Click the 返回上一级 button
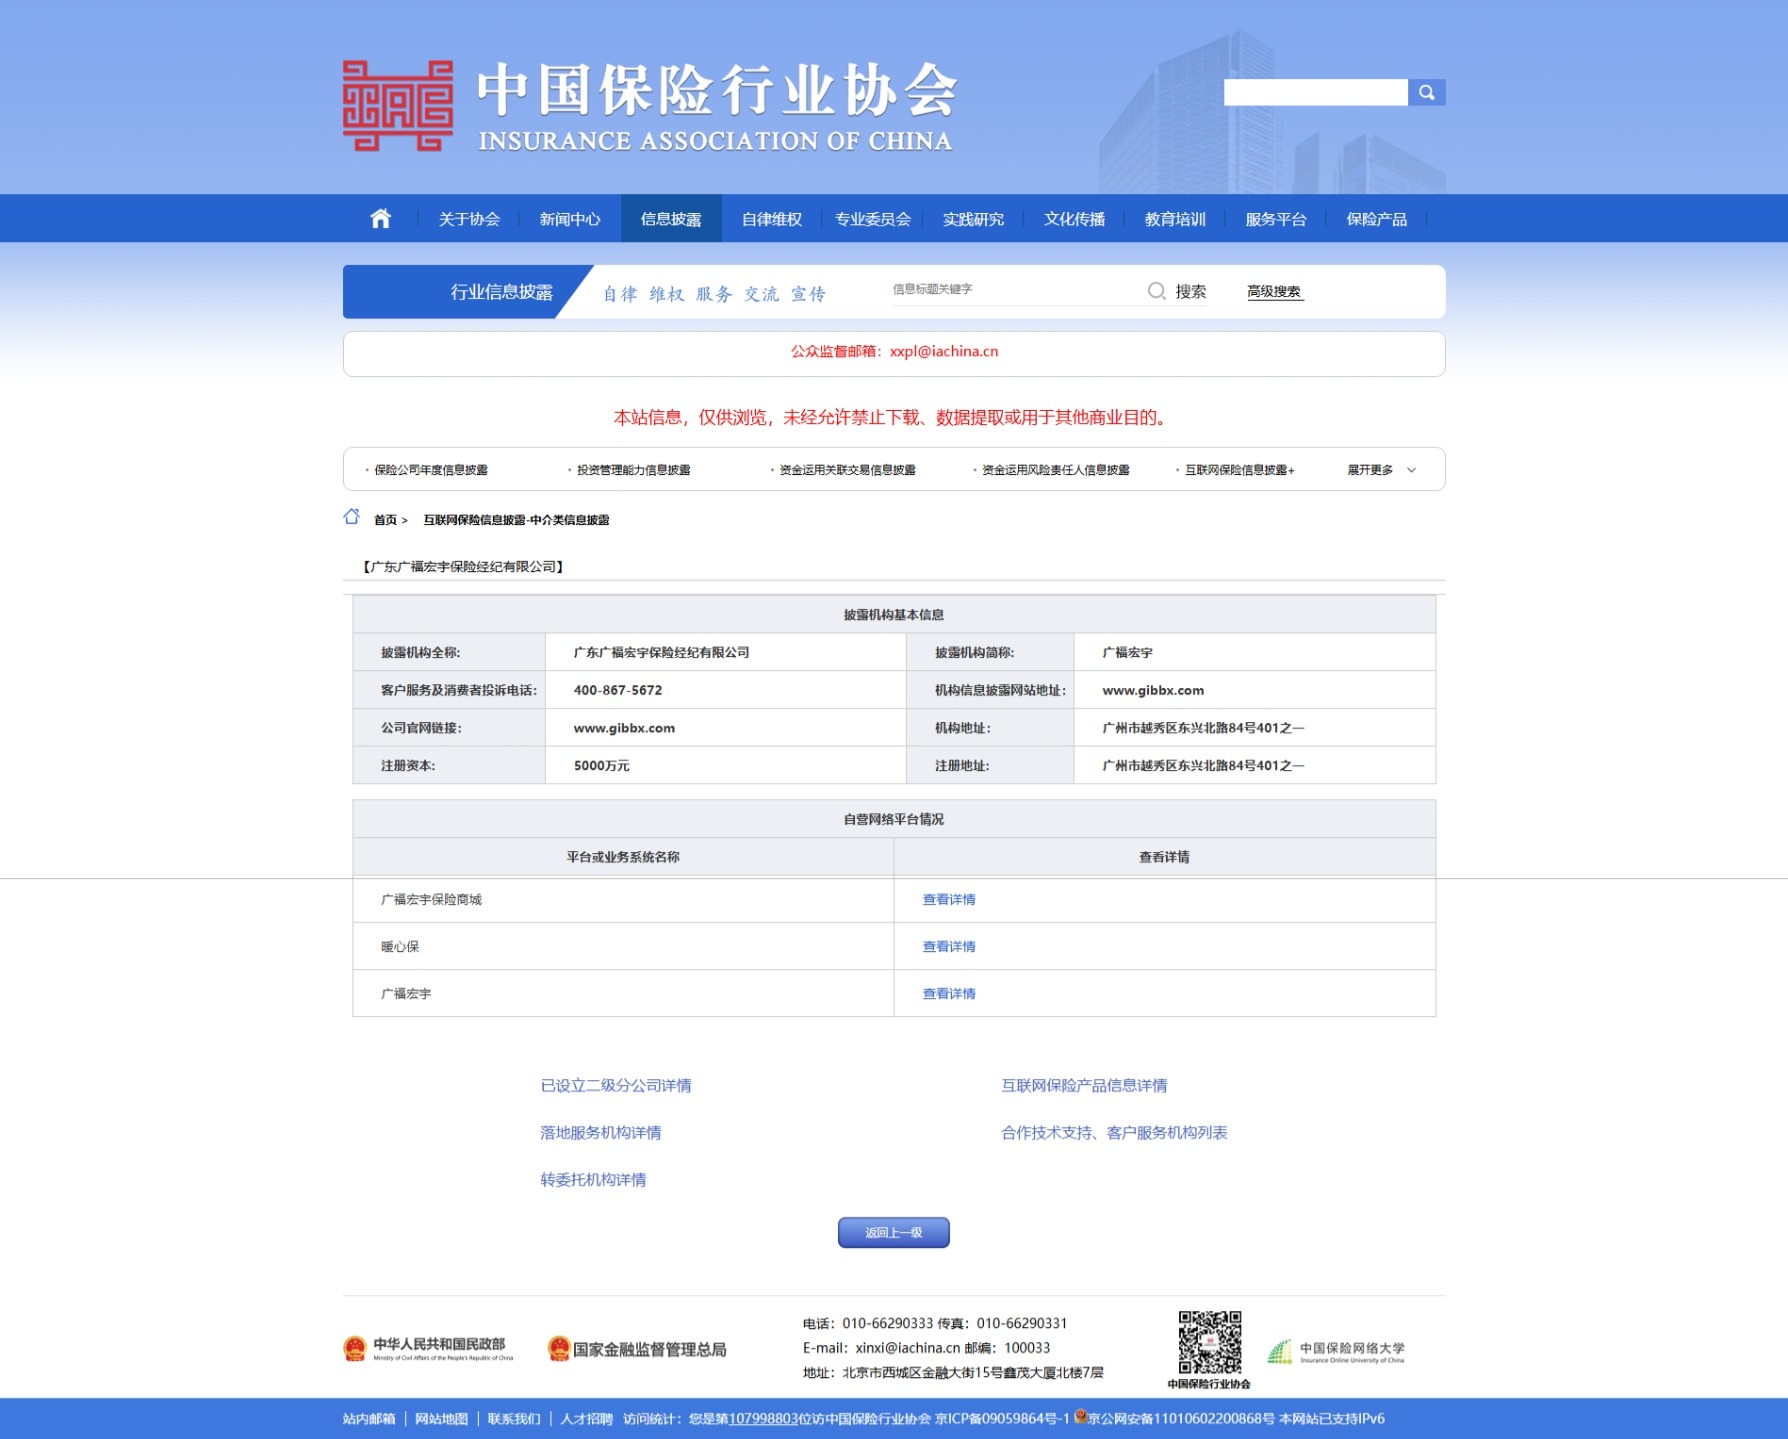Image resolution: width=1788 pixels, height=1439 pixels. pos(893,1232)
